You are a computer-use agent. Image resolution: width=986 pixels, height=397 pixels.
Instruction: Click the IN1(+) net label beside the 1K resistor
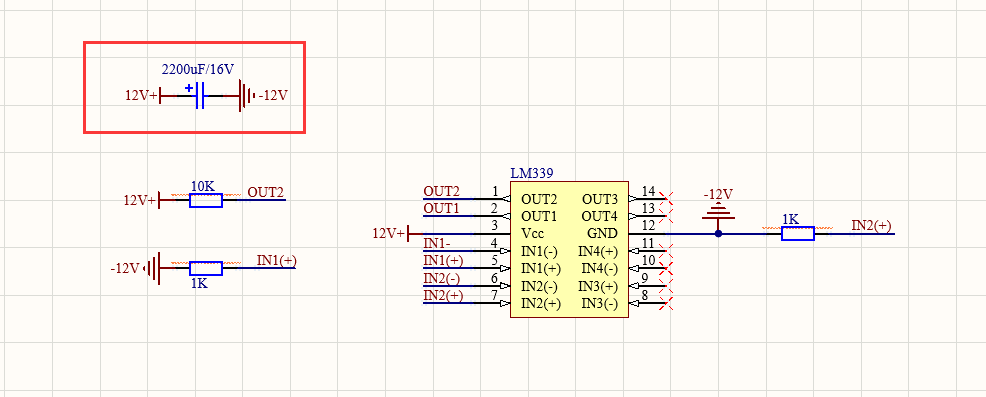coord(277,260)
